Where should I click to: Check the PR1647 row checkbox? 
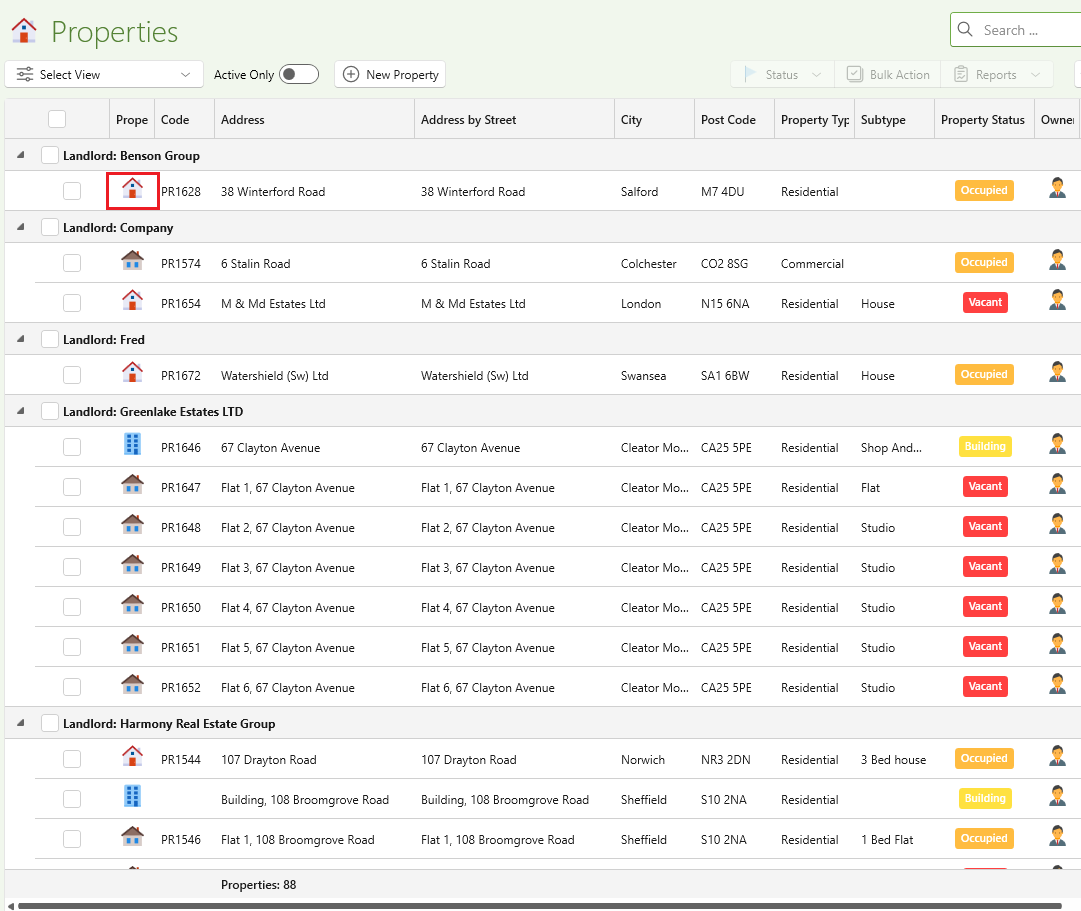(x=72, y=487)
